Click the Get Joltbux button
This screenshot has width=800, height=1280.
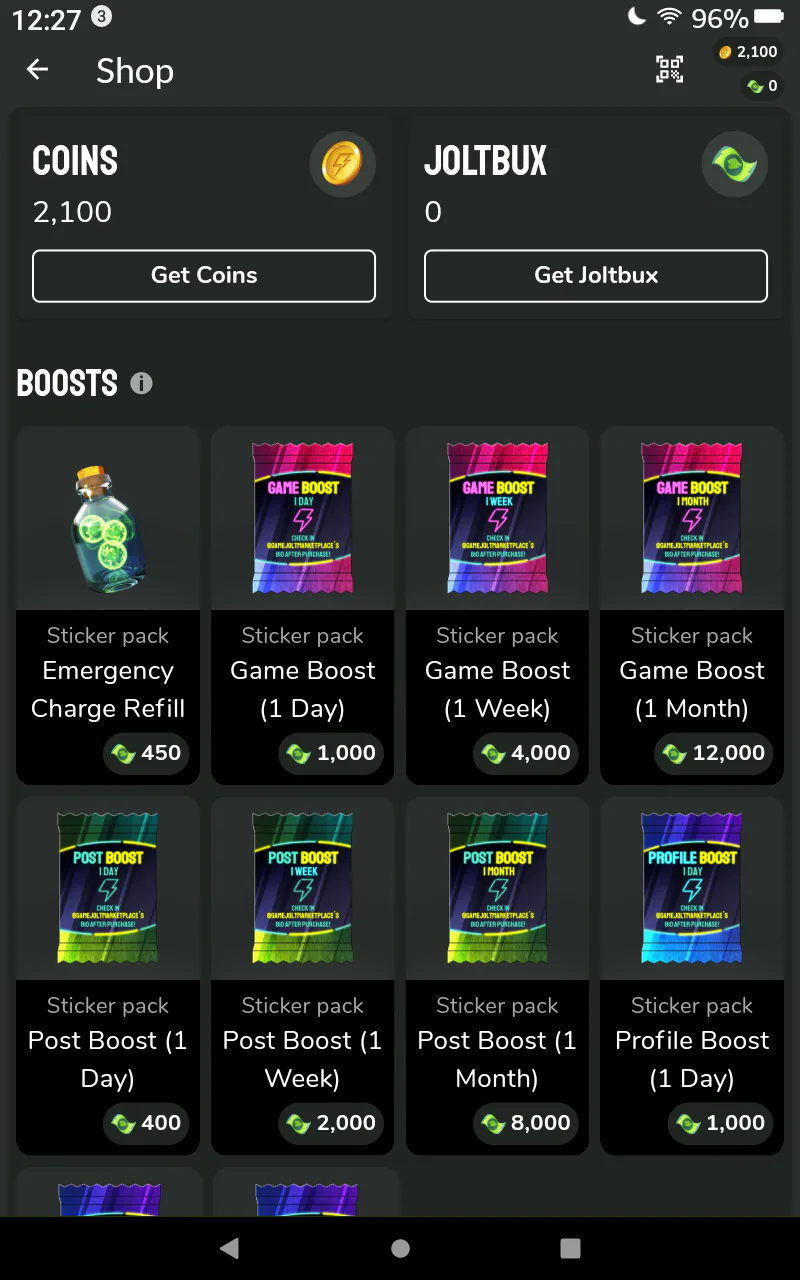point(596,276)
